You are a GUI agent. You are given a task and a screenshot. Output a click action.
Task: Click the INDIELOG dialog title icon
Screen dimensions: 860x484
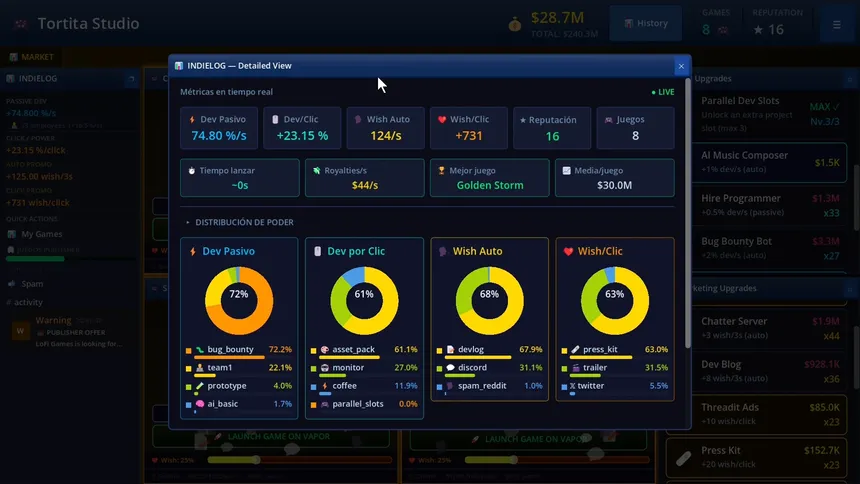pos(179,65)
